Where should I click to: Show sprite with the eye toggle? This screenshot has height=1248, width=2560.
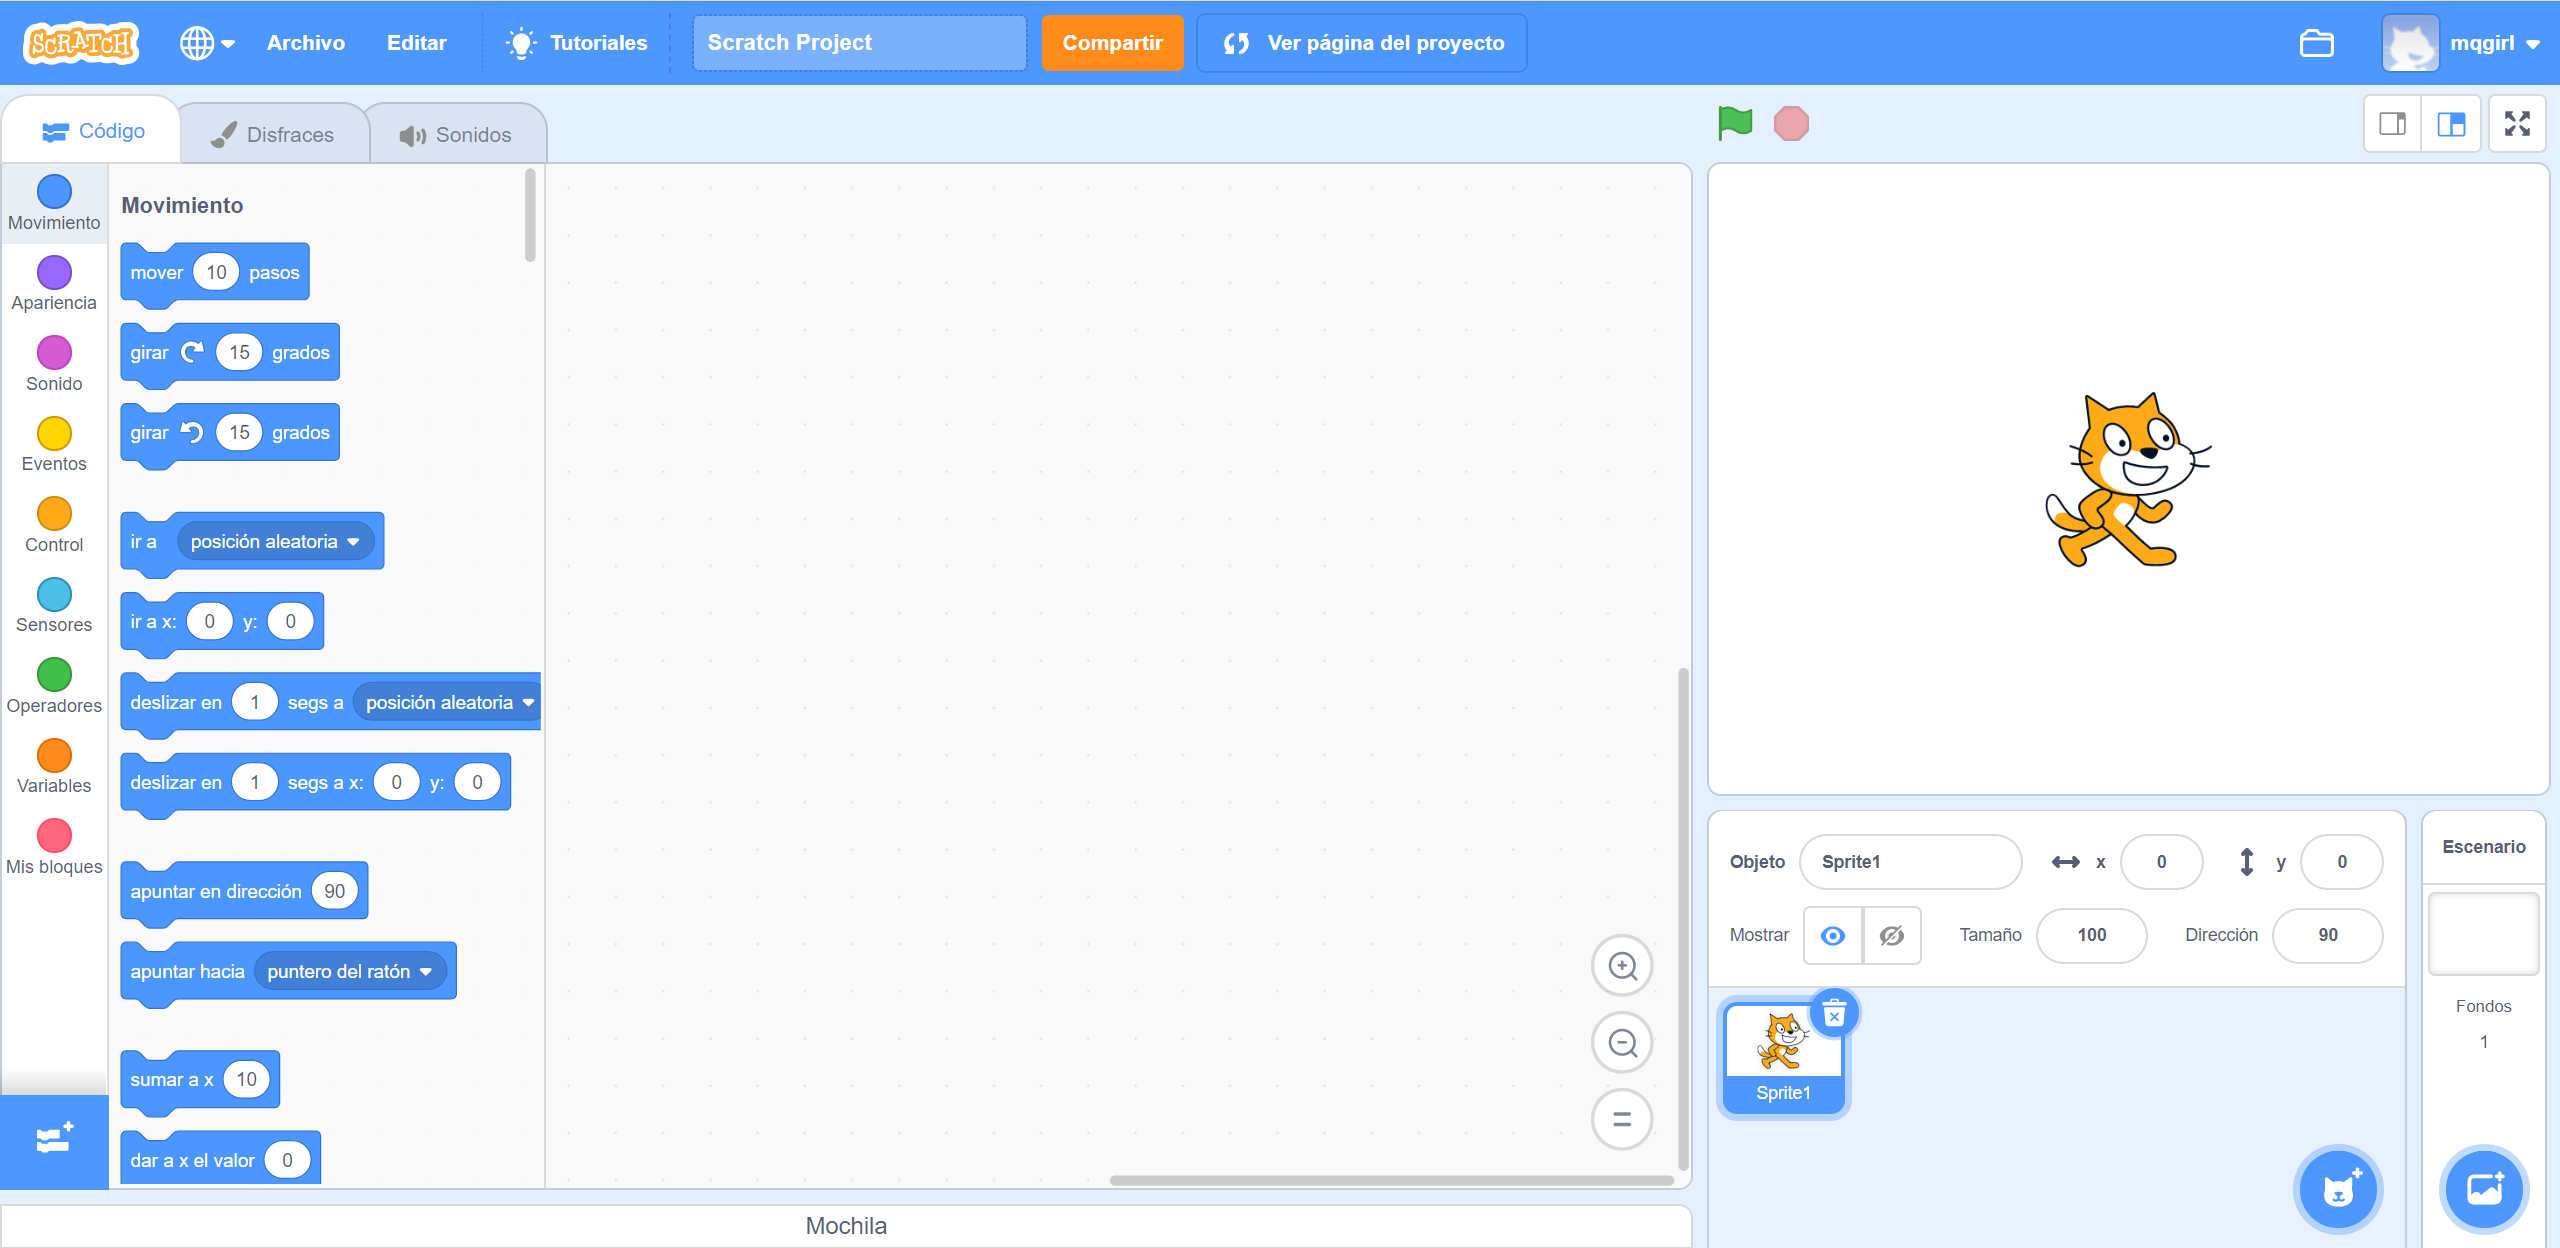click(1832, 935)
